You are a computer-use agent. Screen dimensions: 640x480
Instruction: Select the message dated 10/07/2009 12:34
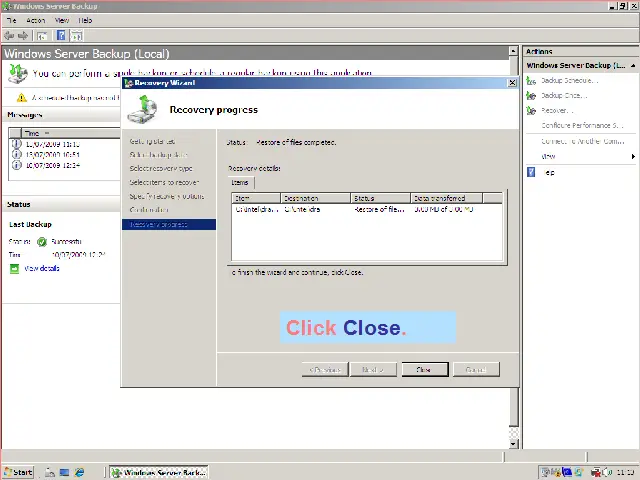(x=53, y=165)
